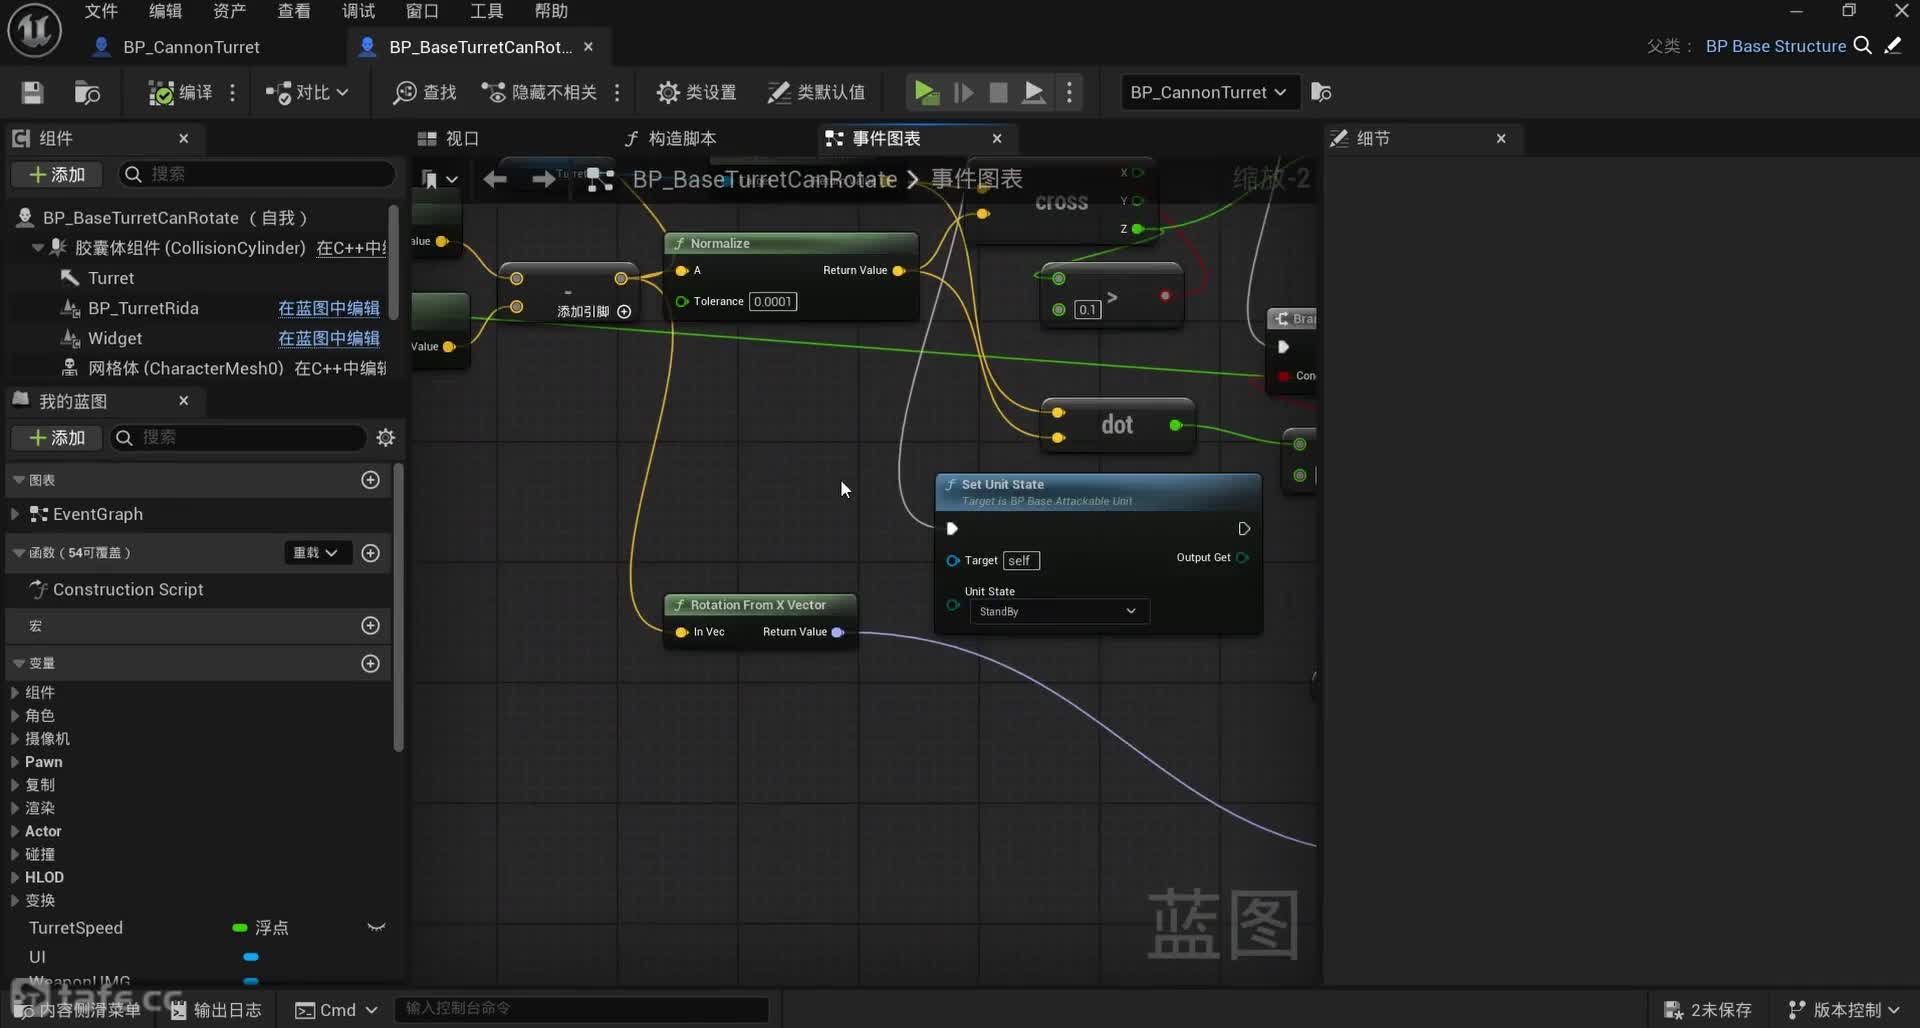The height and width of the screenshot is (1028, 1920).
Task: Toggle Hide Unrelated (隐藏不相关) nodes
Action: pos(540,93)
